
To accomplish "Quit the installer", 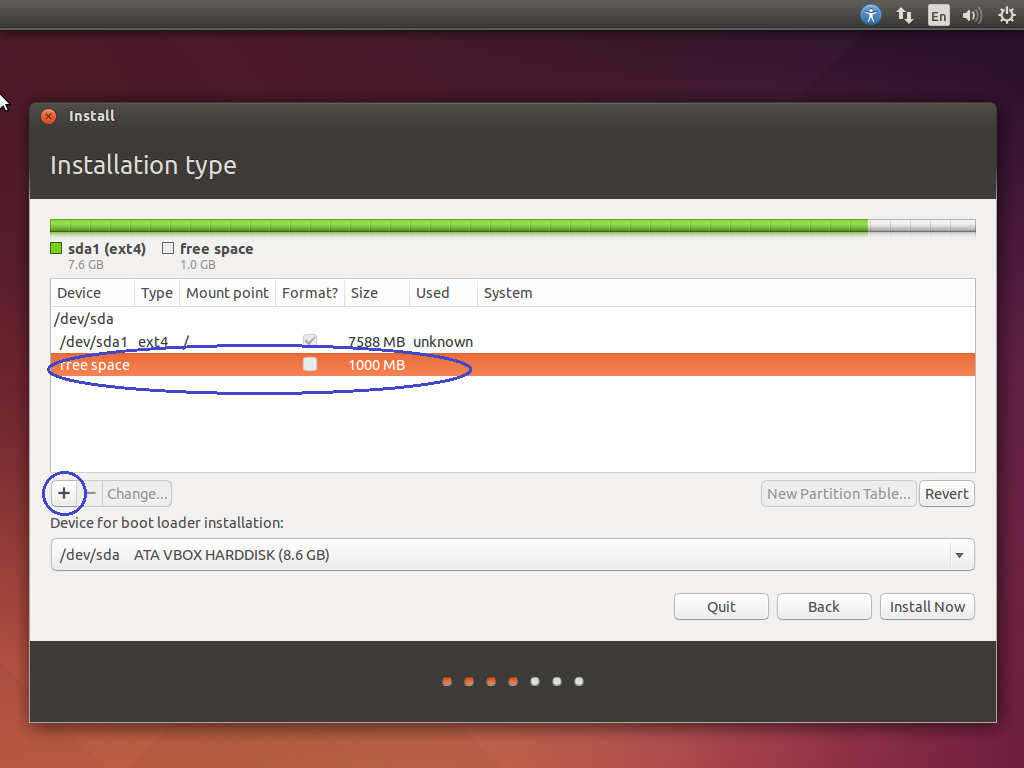I will [x=721, y=606].
